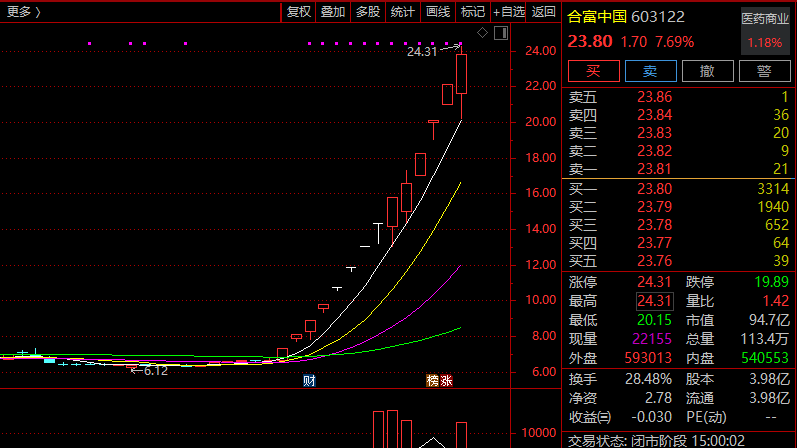797x448 pixels.
Task: Click the 榜 ranking marker icon
Action: click(x=433, y=381)
